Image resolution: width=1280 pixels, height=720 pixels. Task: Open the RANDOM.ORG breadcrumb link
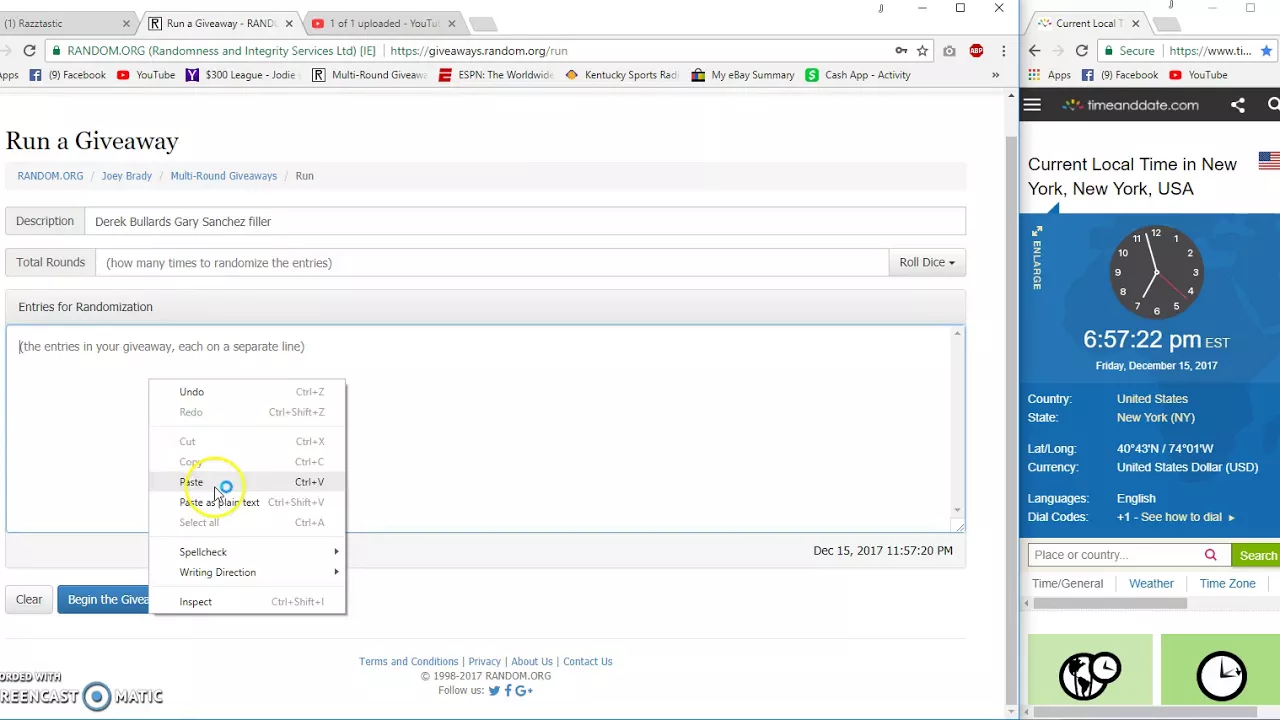(50, 176)
